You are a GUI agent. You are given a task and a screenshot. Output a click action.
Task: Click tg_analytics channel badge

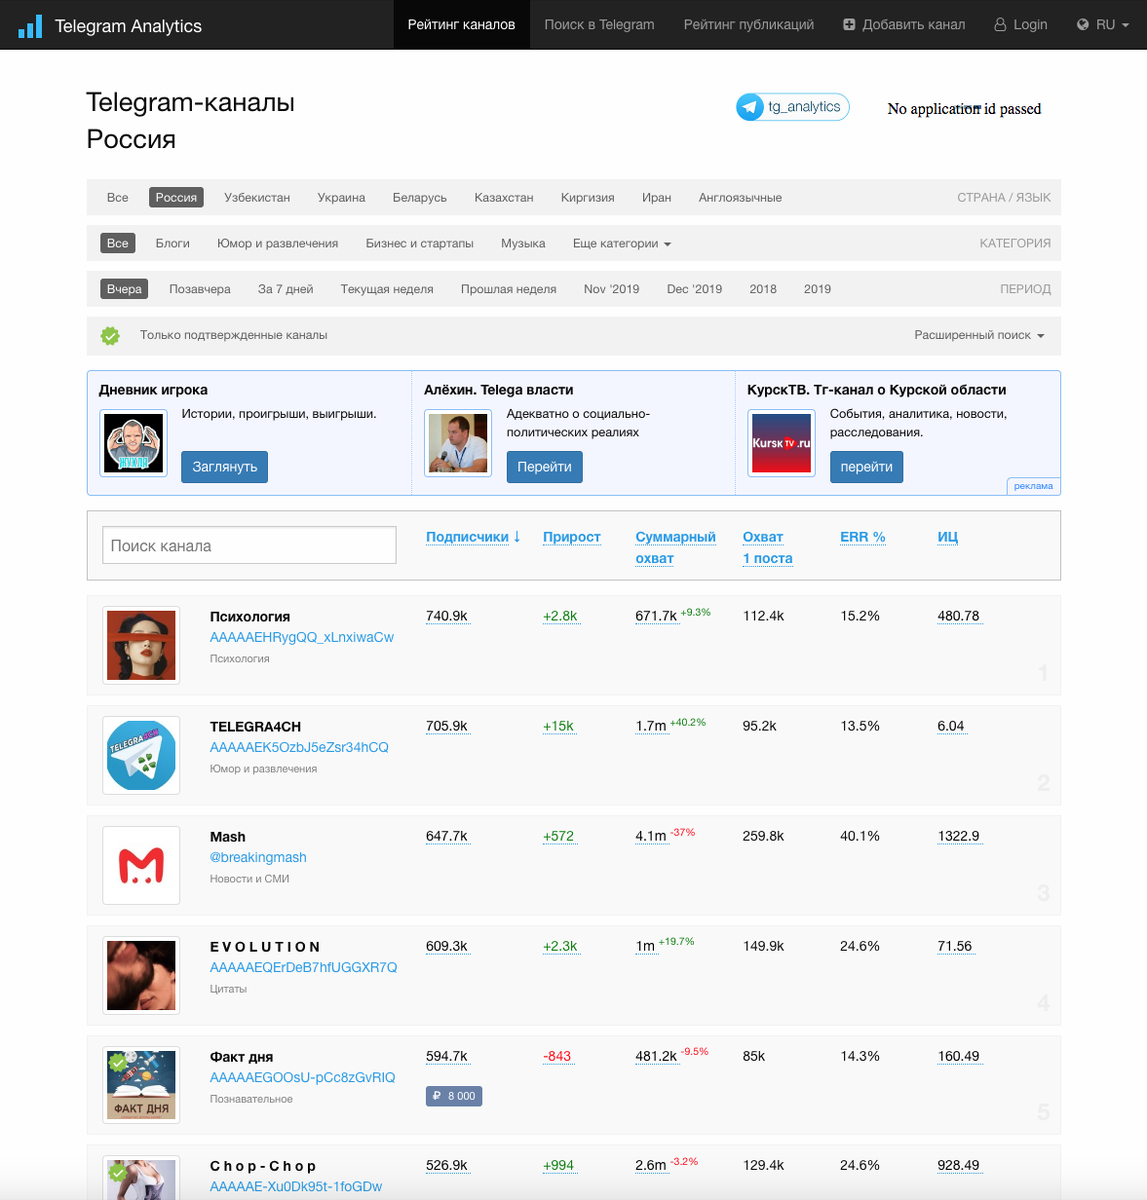coord(793,107)
